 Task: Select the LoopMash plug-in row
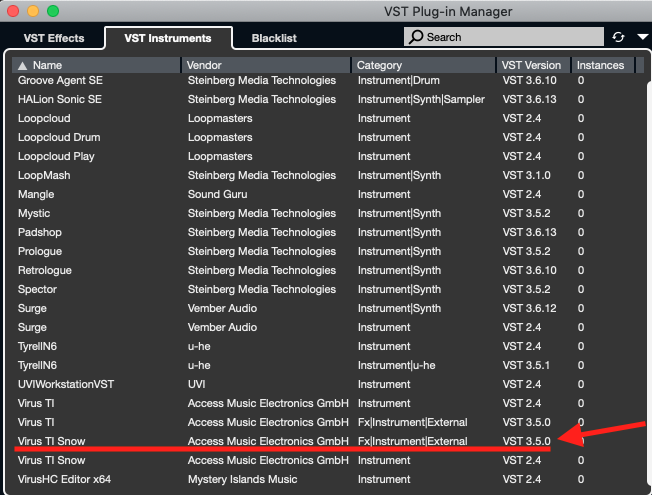328,176
